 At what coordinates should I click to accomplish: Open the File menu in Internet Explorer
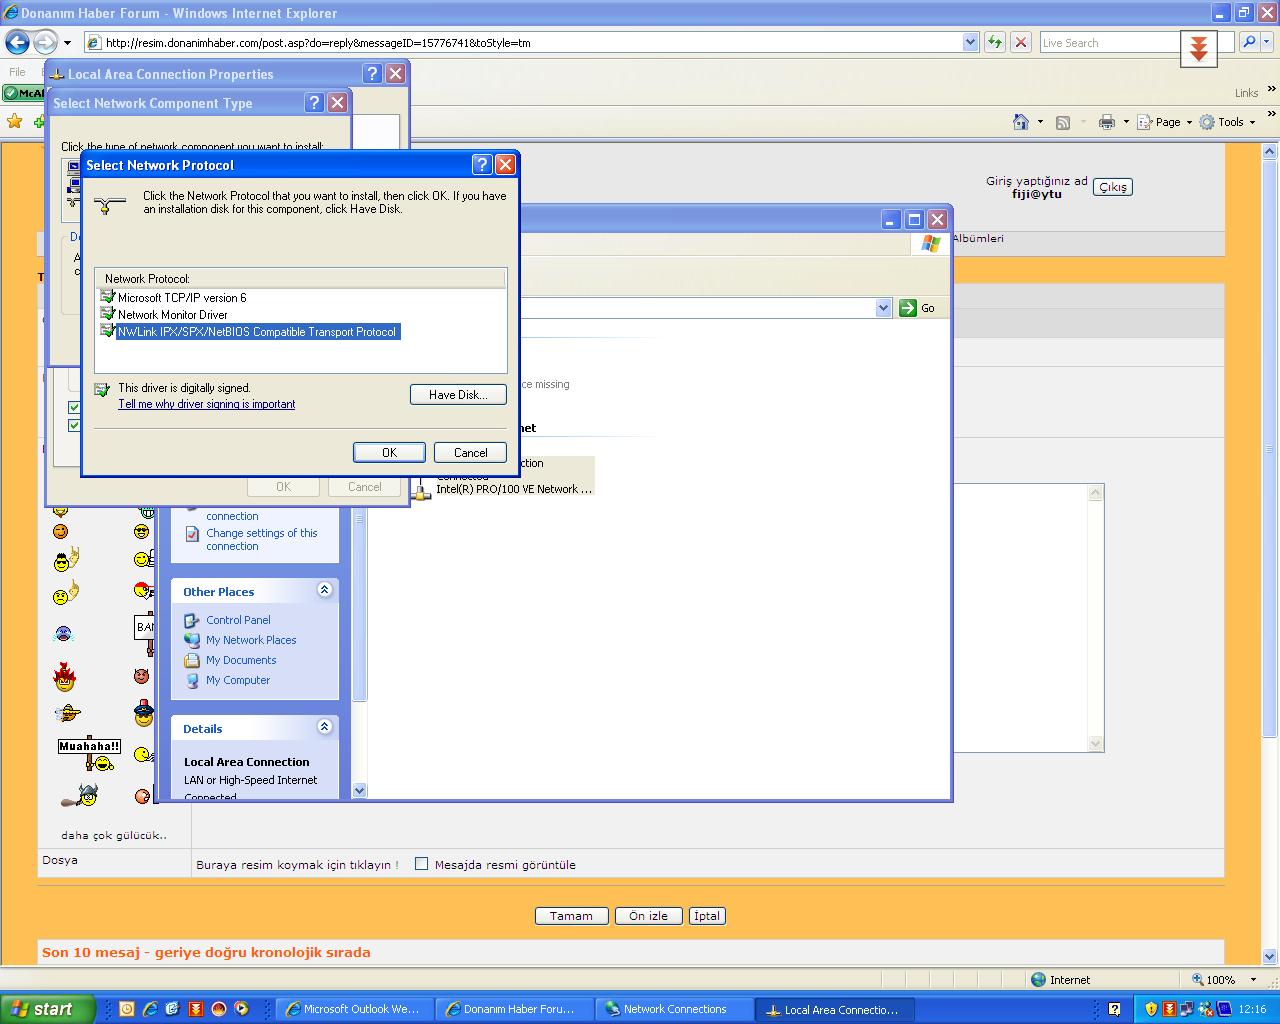(17, 72)
